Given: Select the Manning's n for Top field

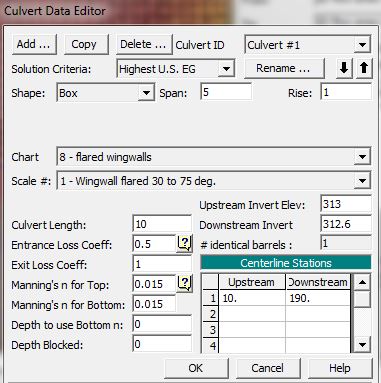Looking at the screenshot, I should [x=154, y=284].
